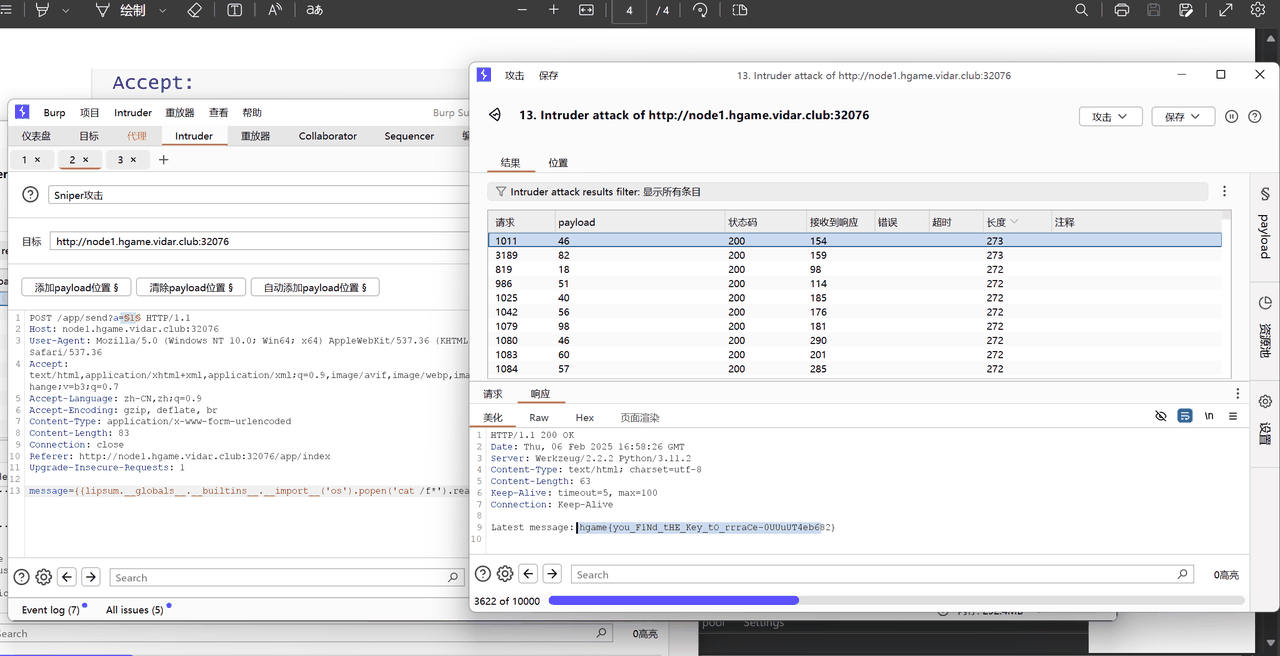The image size is (1280, 656).
Task: Open the 绘制 draw options arrow
Action: click(164, 10)
